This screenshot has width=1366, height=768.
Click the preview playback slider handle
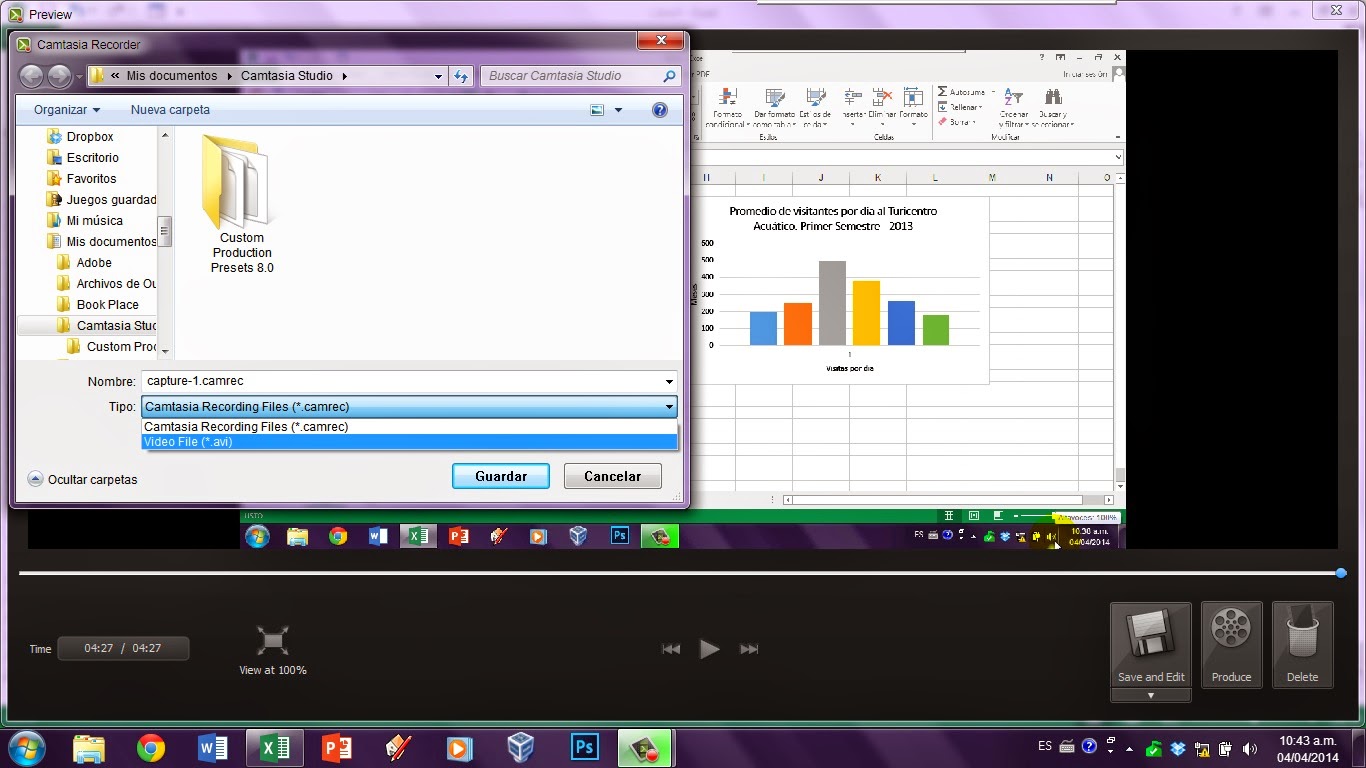point(1341,573)
